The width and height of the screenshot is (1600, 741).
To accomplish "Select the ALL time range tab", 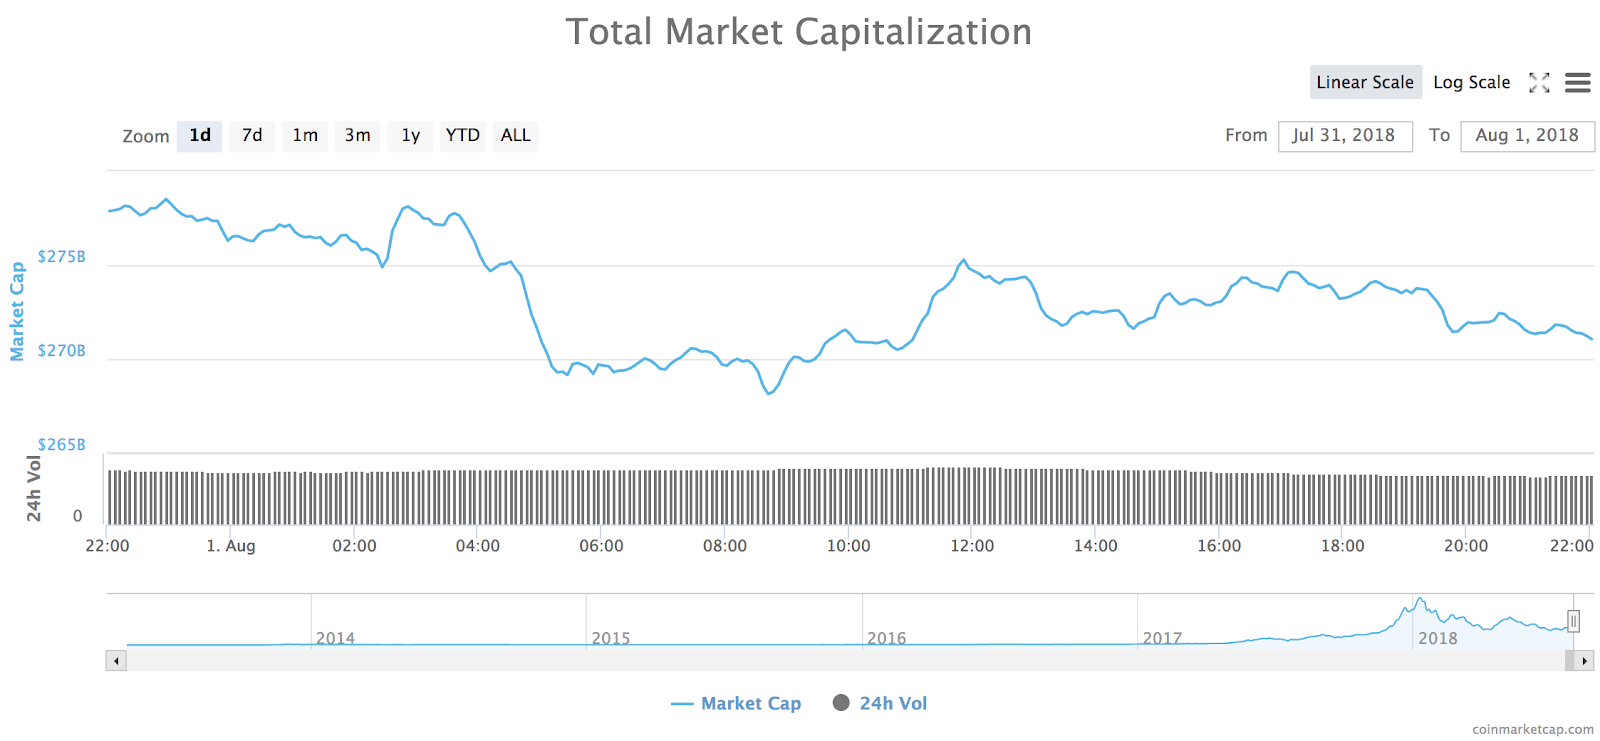I will pyautogui.click(x=515, y=136).
